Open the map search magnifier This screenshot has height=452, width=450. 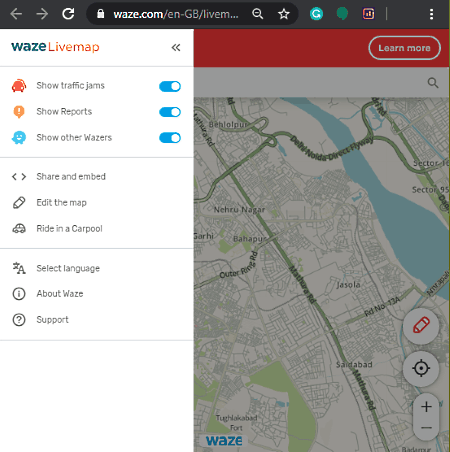click(433, 83)
